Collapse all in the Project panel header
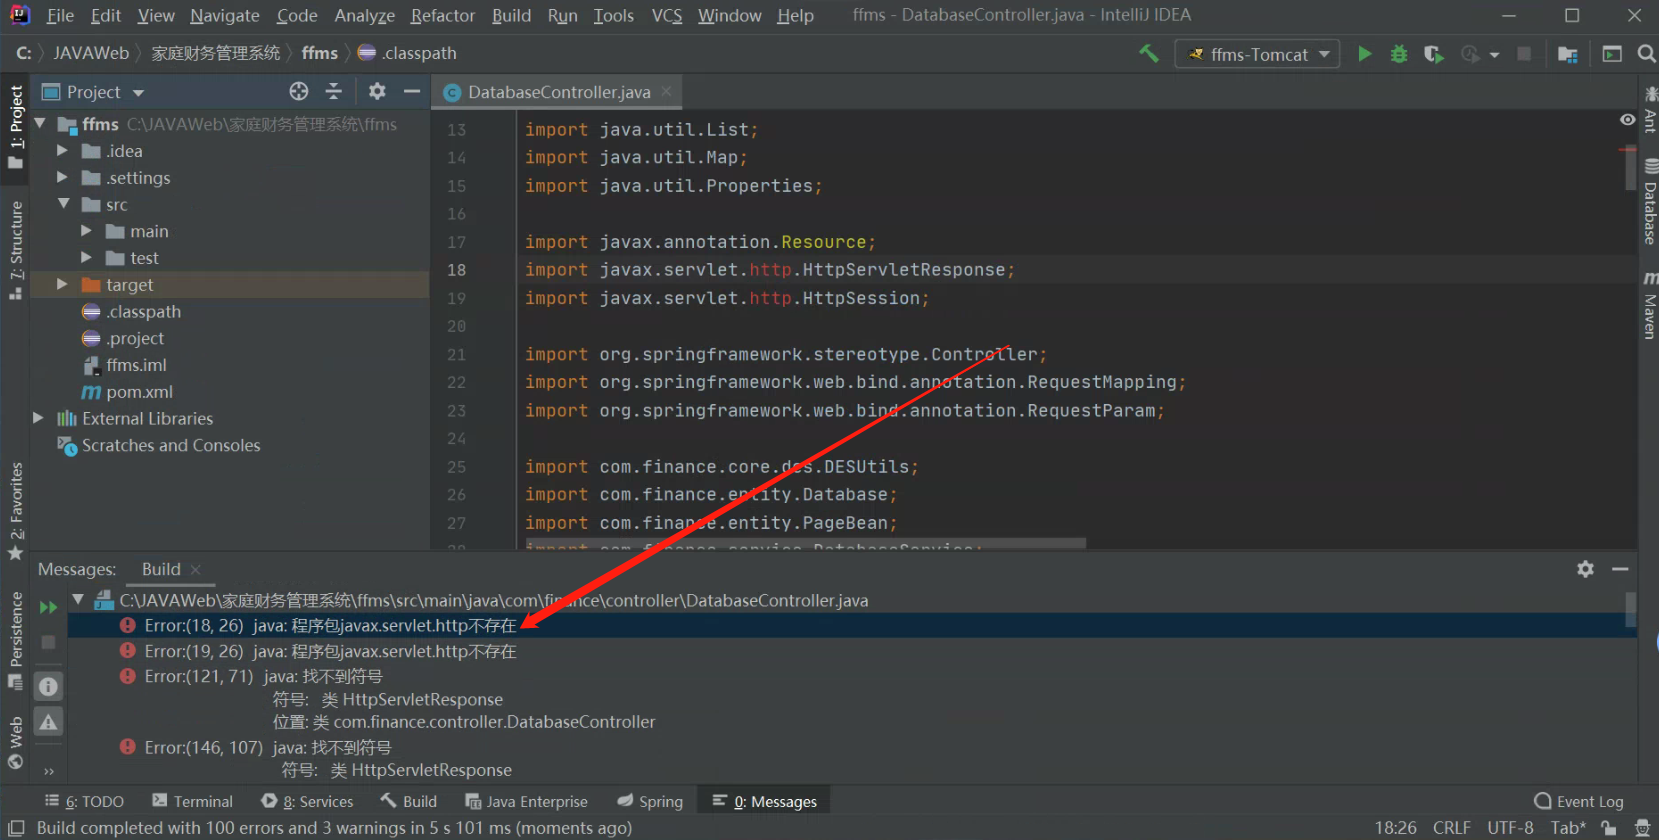Image resolution: width=1659 pixels, height=840 pixels. pyautogui.click(x=334, y=92)
